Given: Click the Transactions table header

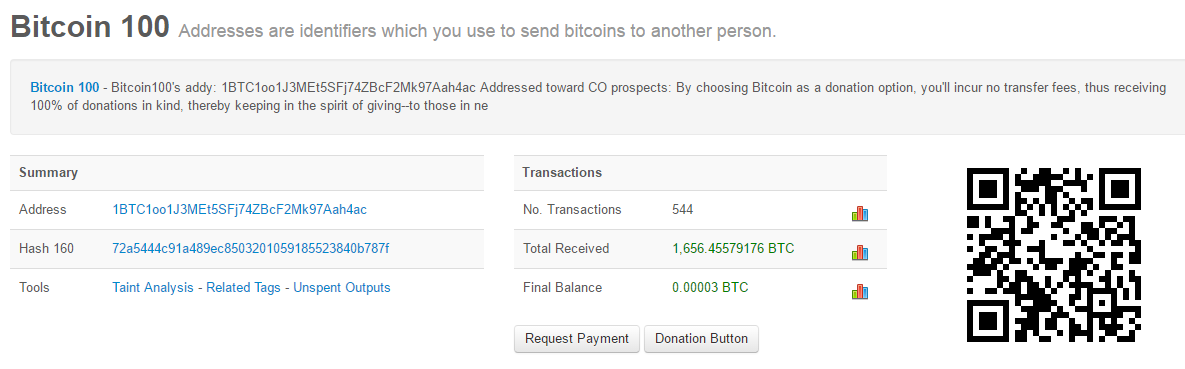Looking at the screenshot, I should pyautogui.click(x=700, y=172).
